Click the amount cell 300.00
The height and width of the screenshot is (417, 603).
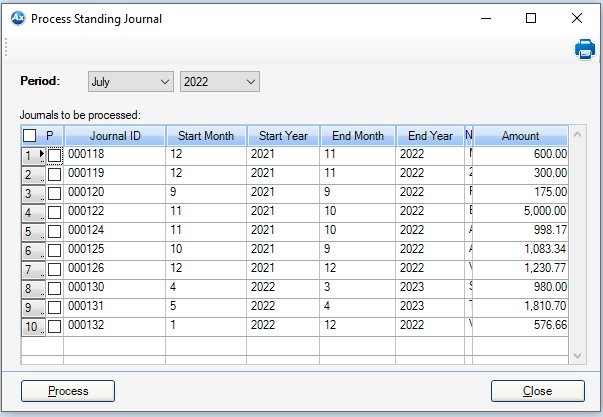pos(520,175)
